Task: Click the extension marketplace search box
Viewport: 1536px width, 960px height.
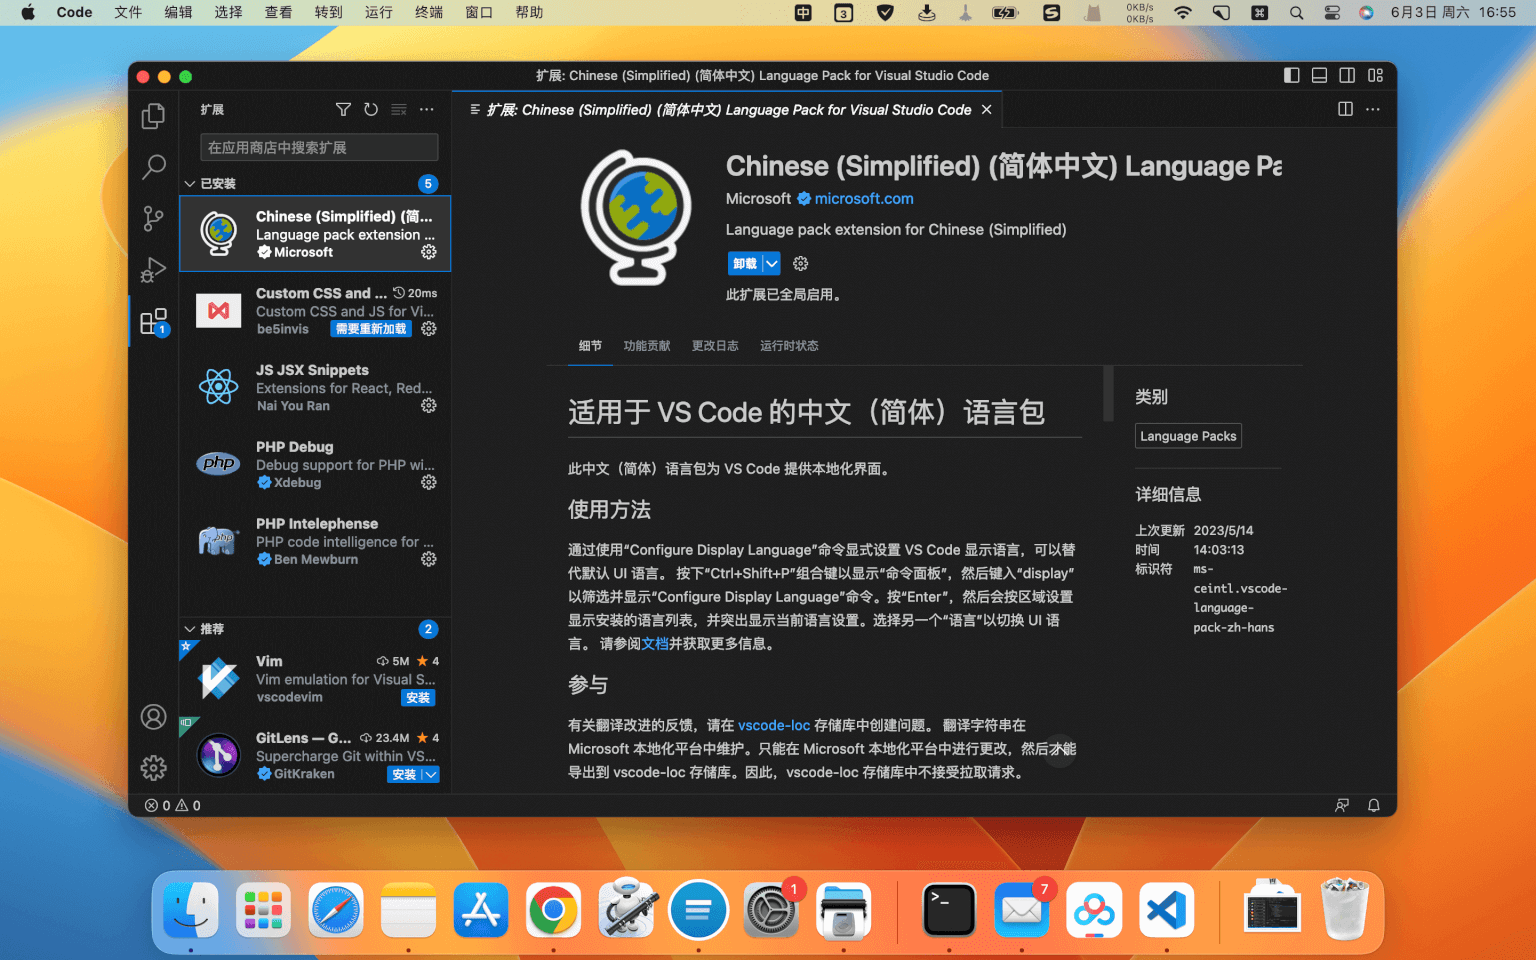Action: point(318,147)
